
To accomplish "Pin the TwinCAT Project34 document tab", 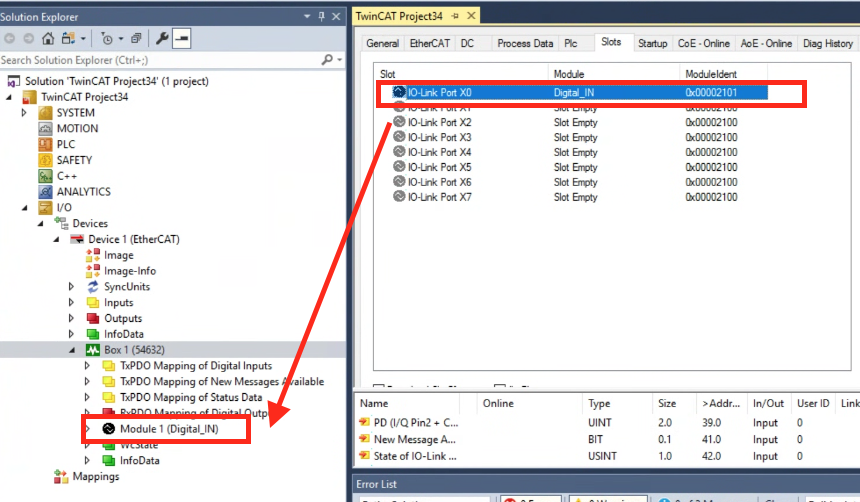I will pos(455,16).
